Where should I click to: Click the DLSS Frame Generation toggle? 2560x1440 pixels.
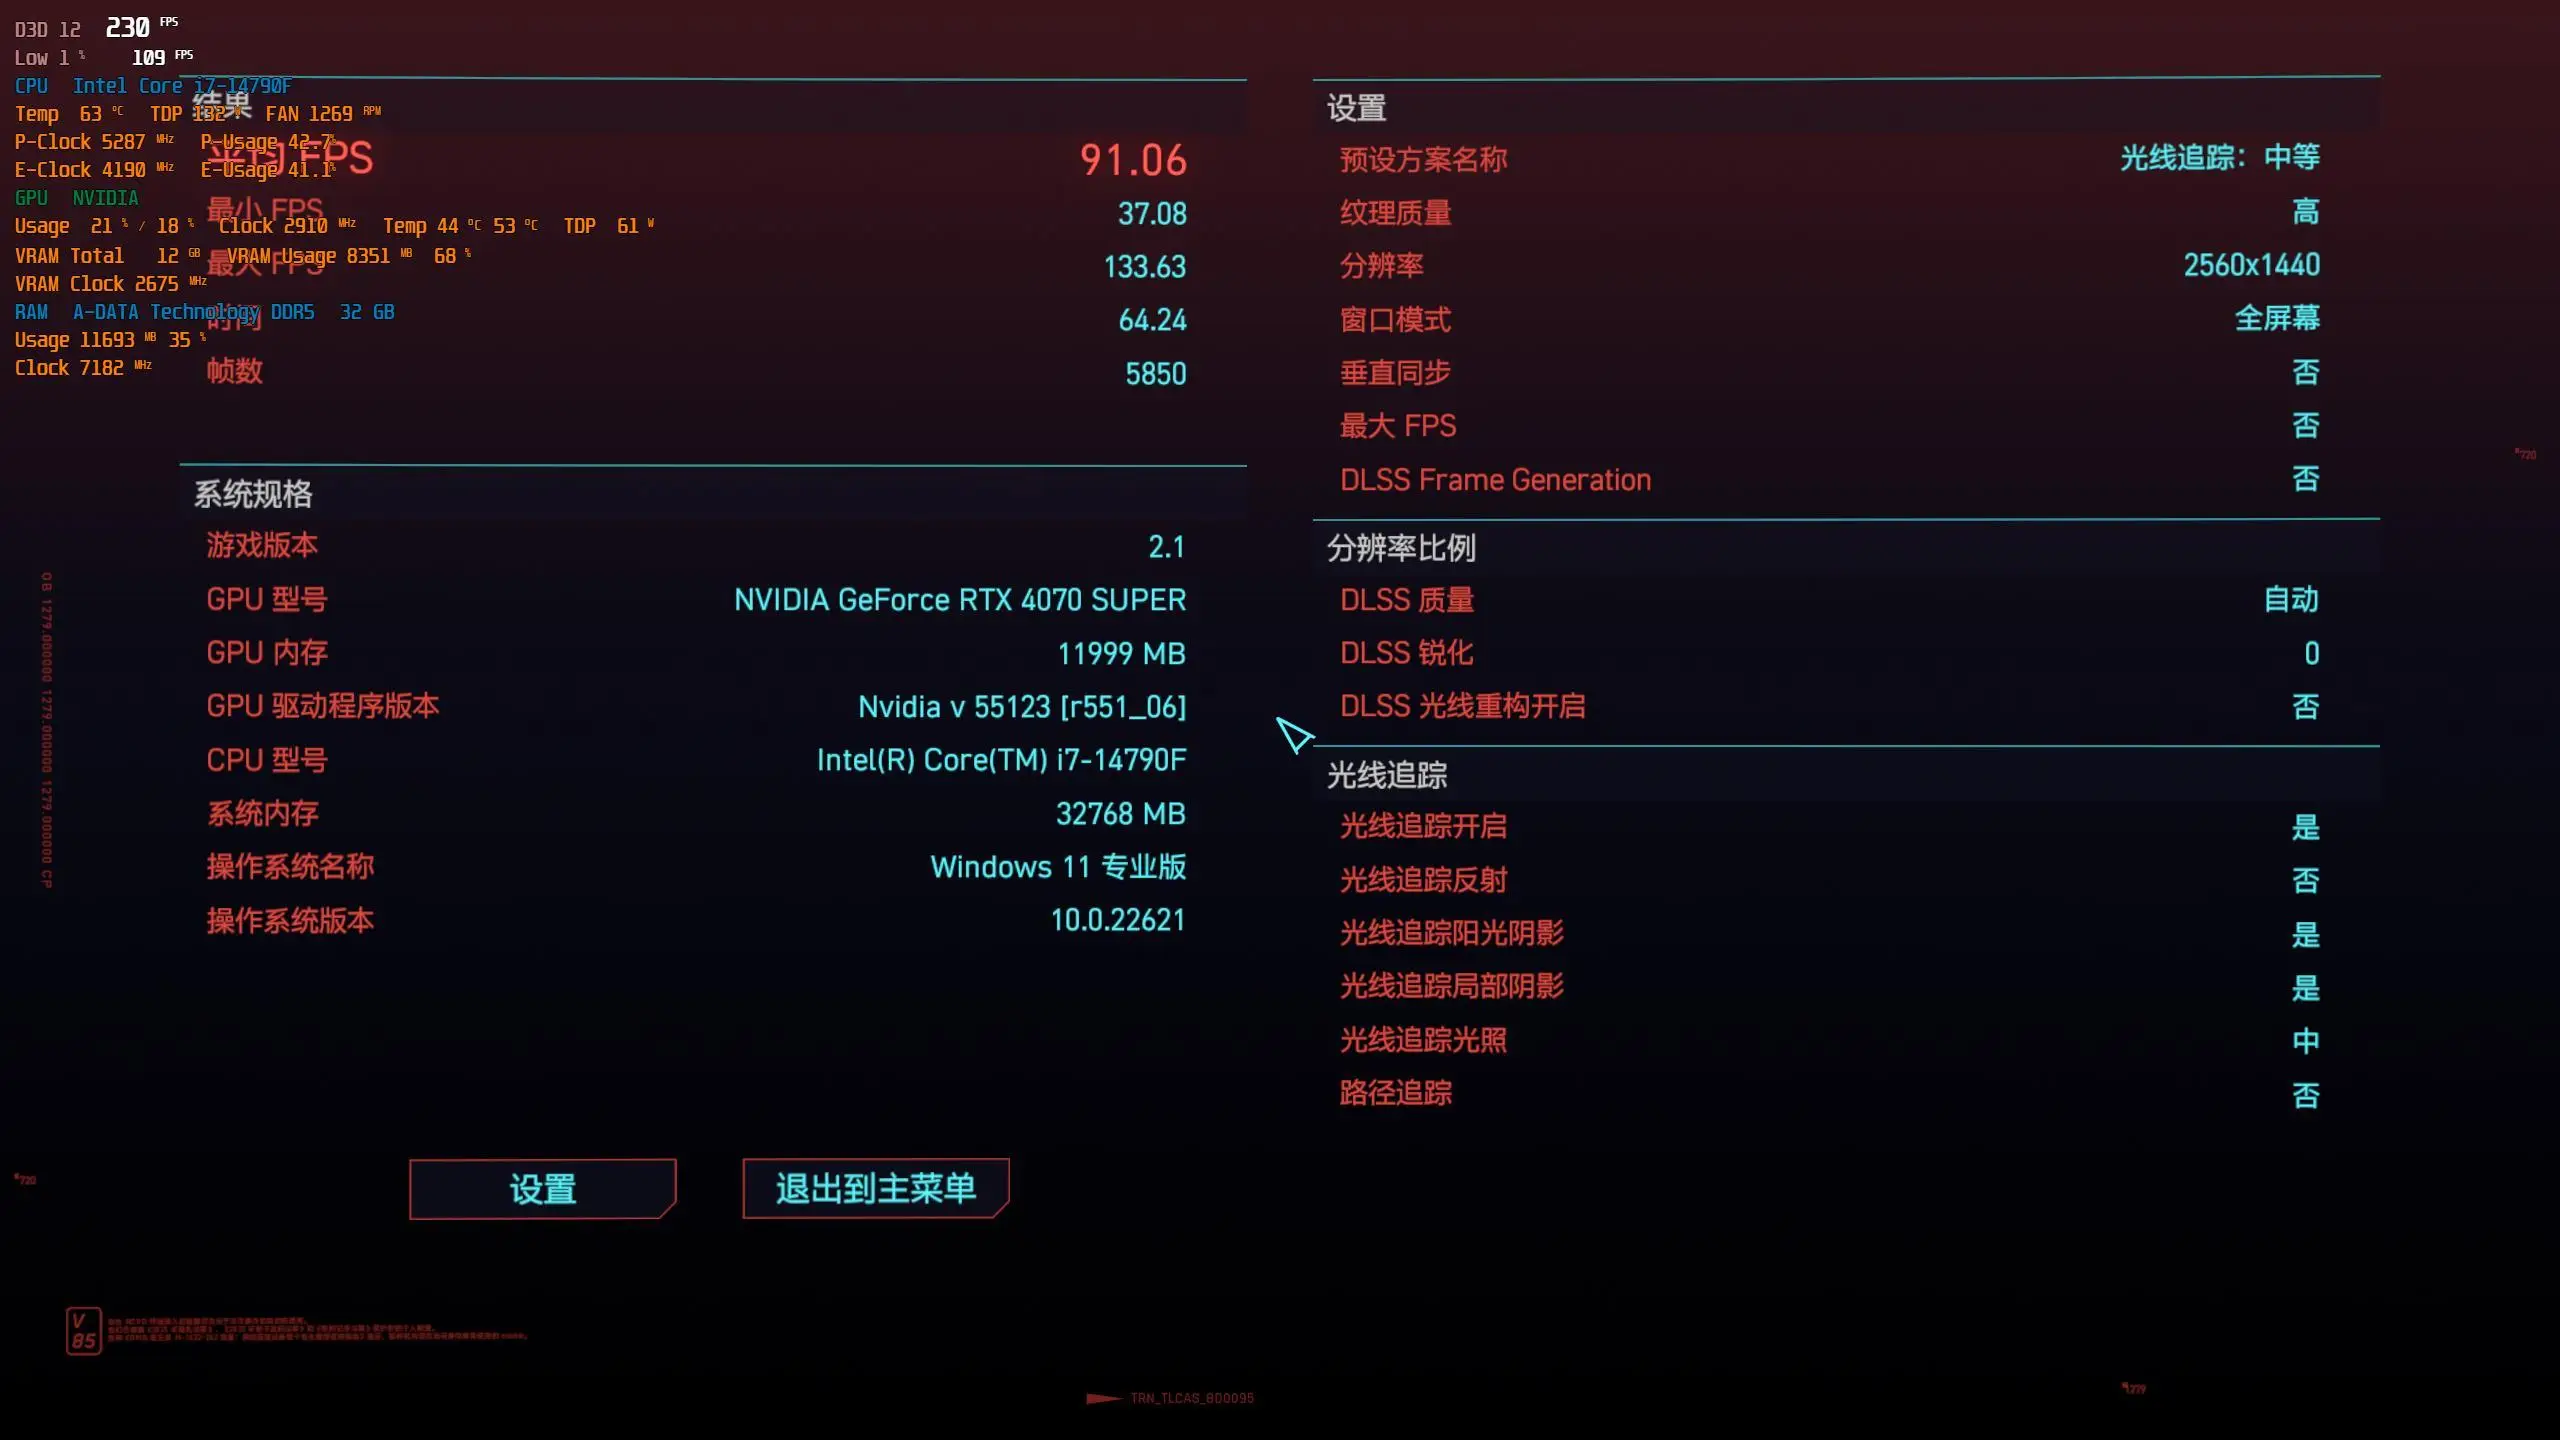2305,478
